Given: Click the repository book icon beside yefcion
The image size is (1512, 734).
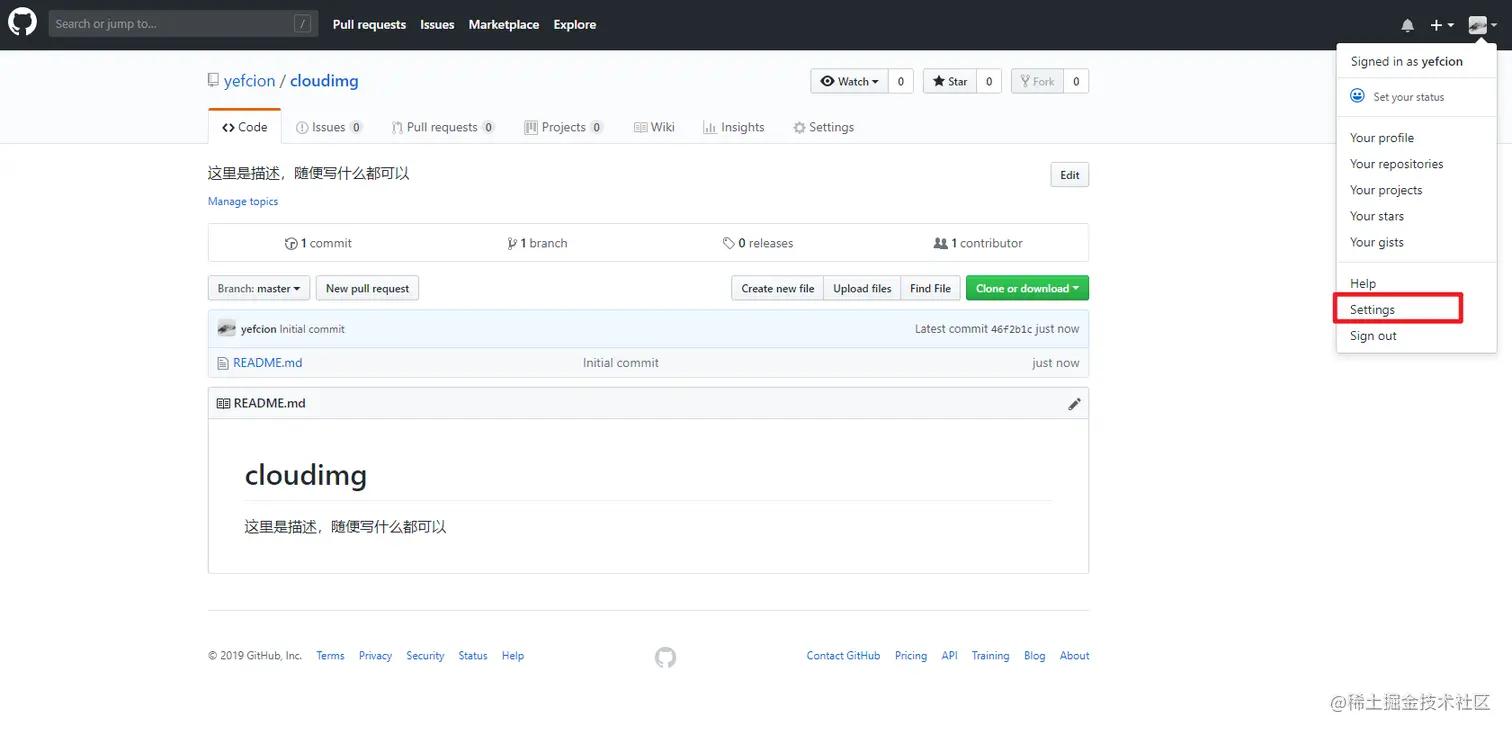Looking at the screenshot, I should point(213,81).
